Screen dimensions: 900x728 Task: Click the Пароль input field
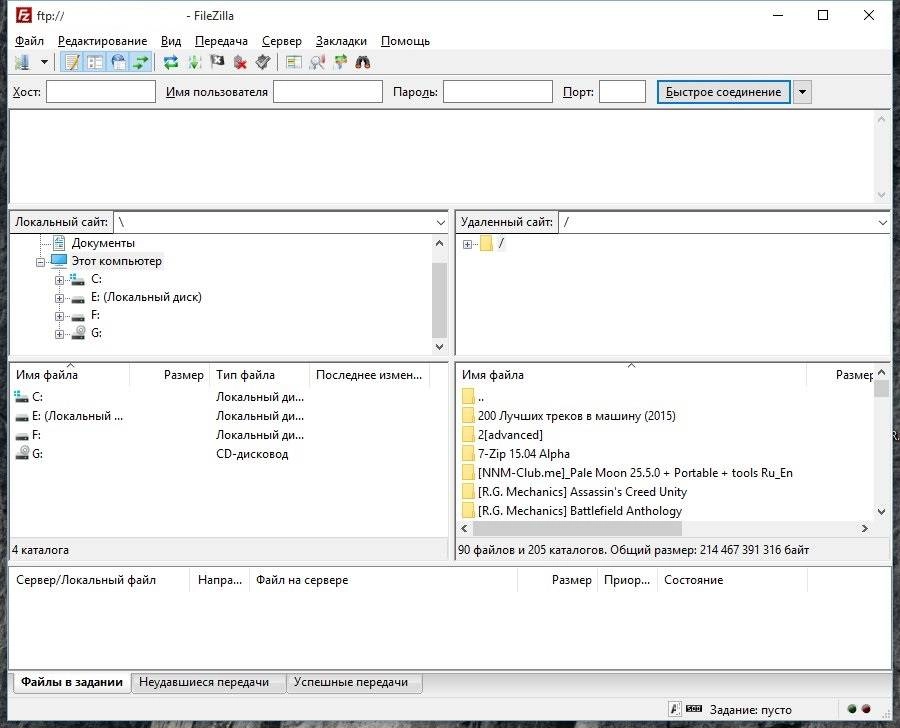pos(498,92)
